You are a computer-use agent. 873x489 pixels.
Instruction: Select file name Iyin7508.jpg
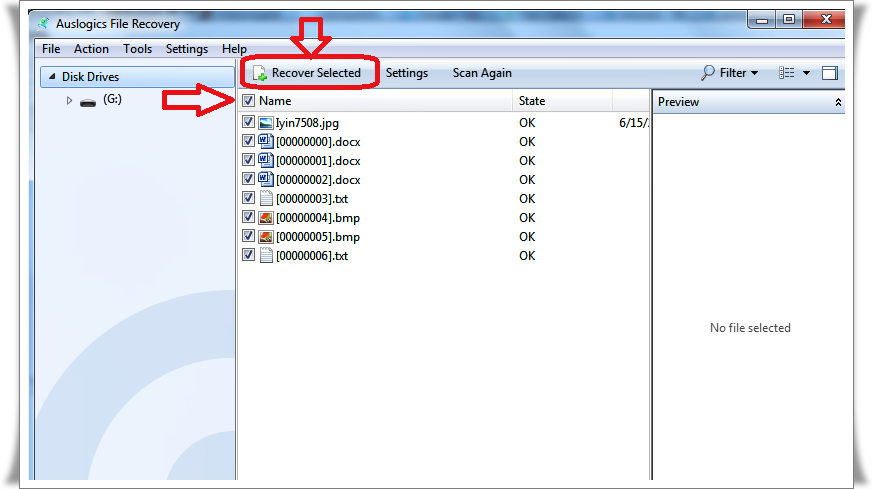pyautogui.click(x=307, y=123)
